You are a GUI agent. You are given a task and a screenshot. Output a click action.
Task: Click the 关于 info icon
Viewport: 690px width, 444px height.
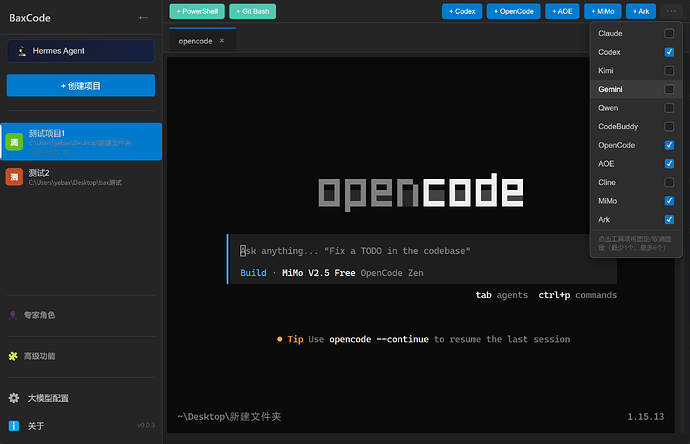14,426
